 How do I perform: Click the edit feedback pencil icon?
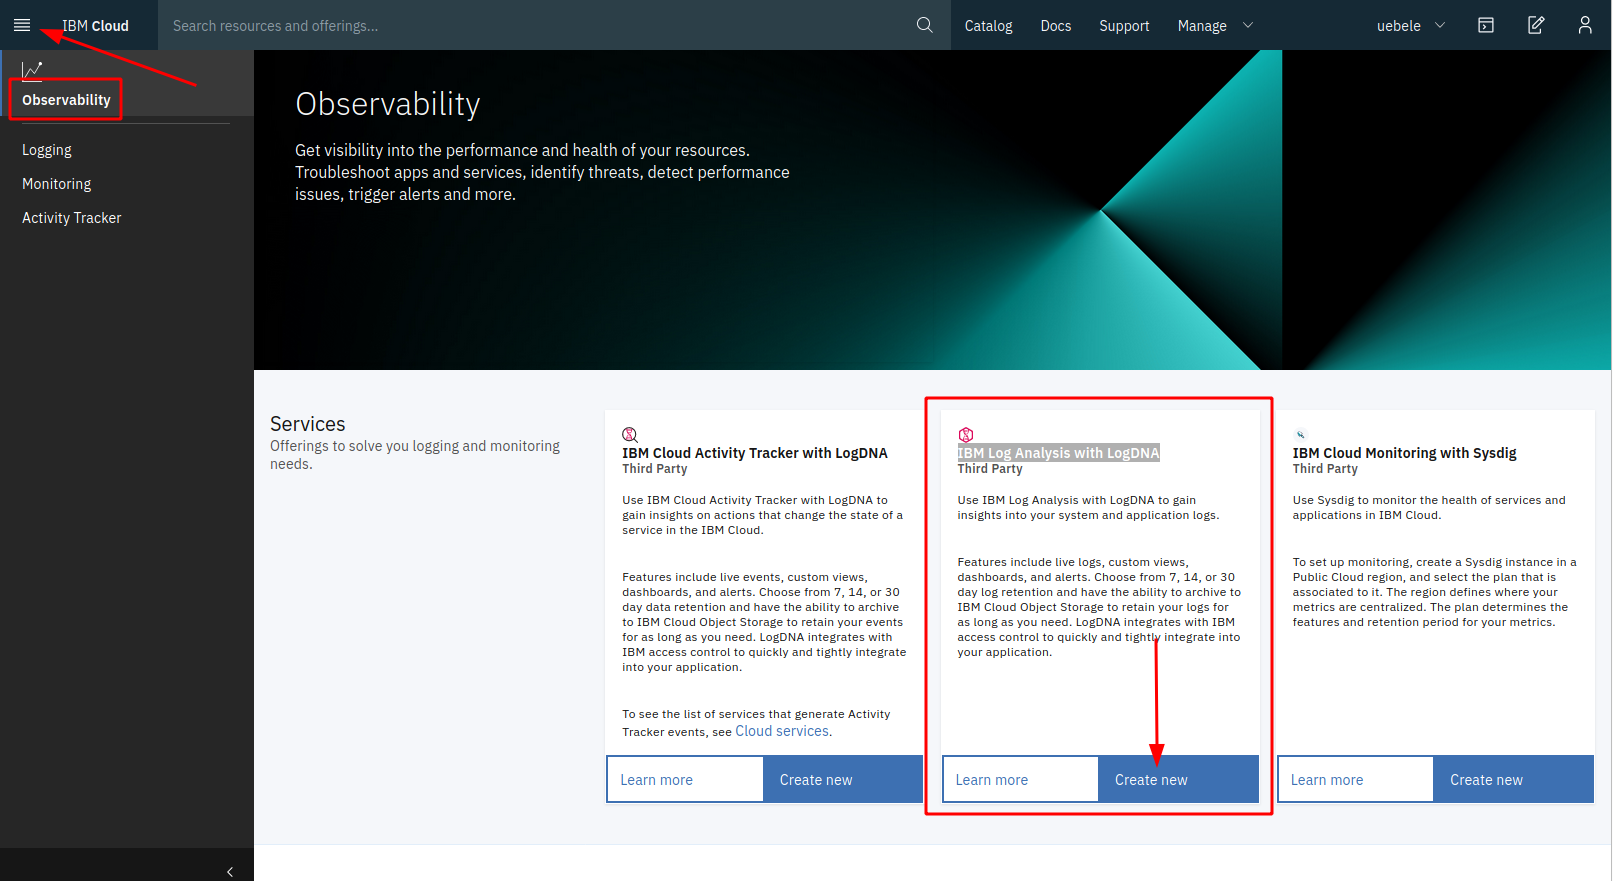[x=1536, y=25]
